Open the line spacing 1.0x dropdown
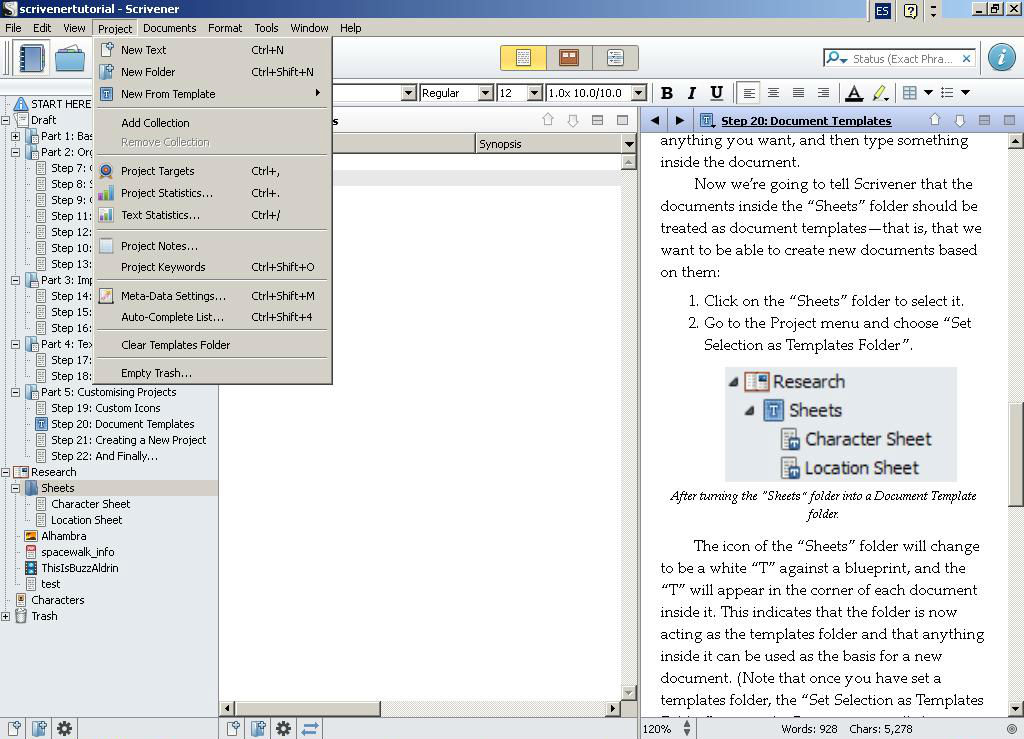Screen dimensions: 1024x739 click(x=639, y=93)
